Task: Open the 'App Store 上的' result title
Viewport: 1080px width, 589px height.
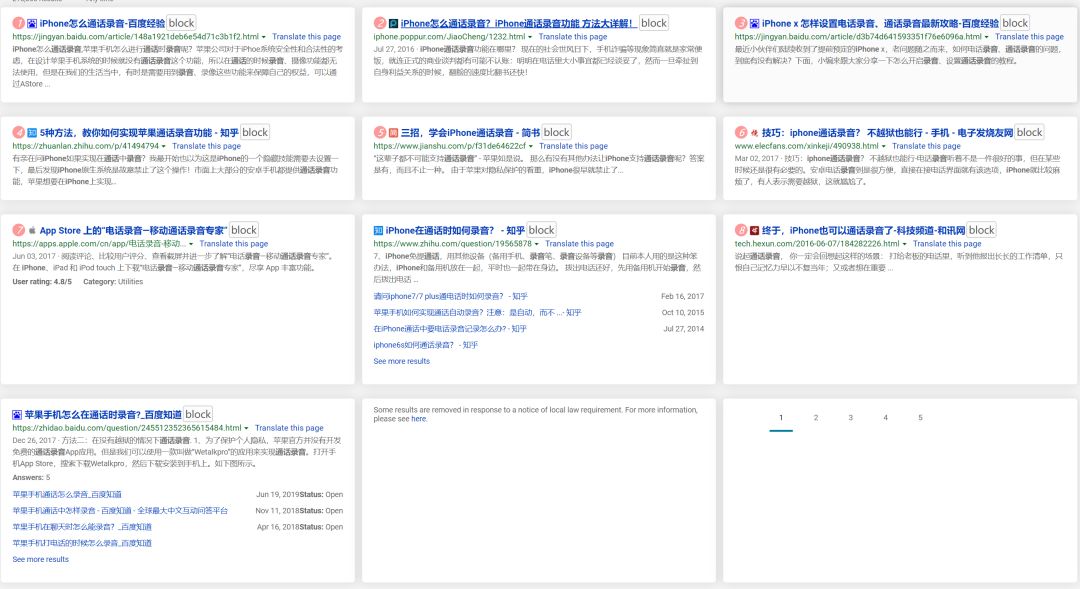Action: click(x=133, y=231)
